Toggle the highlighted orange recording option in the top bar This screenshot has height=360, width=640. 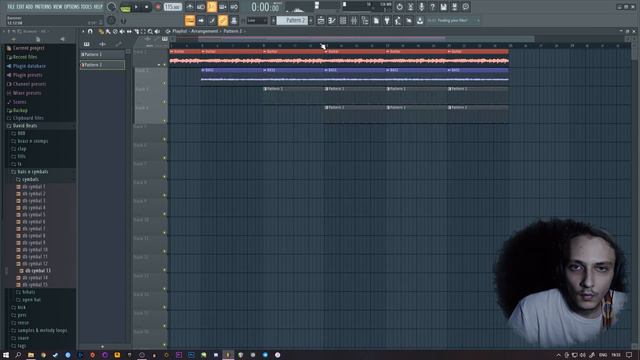[x=212, y=7]
